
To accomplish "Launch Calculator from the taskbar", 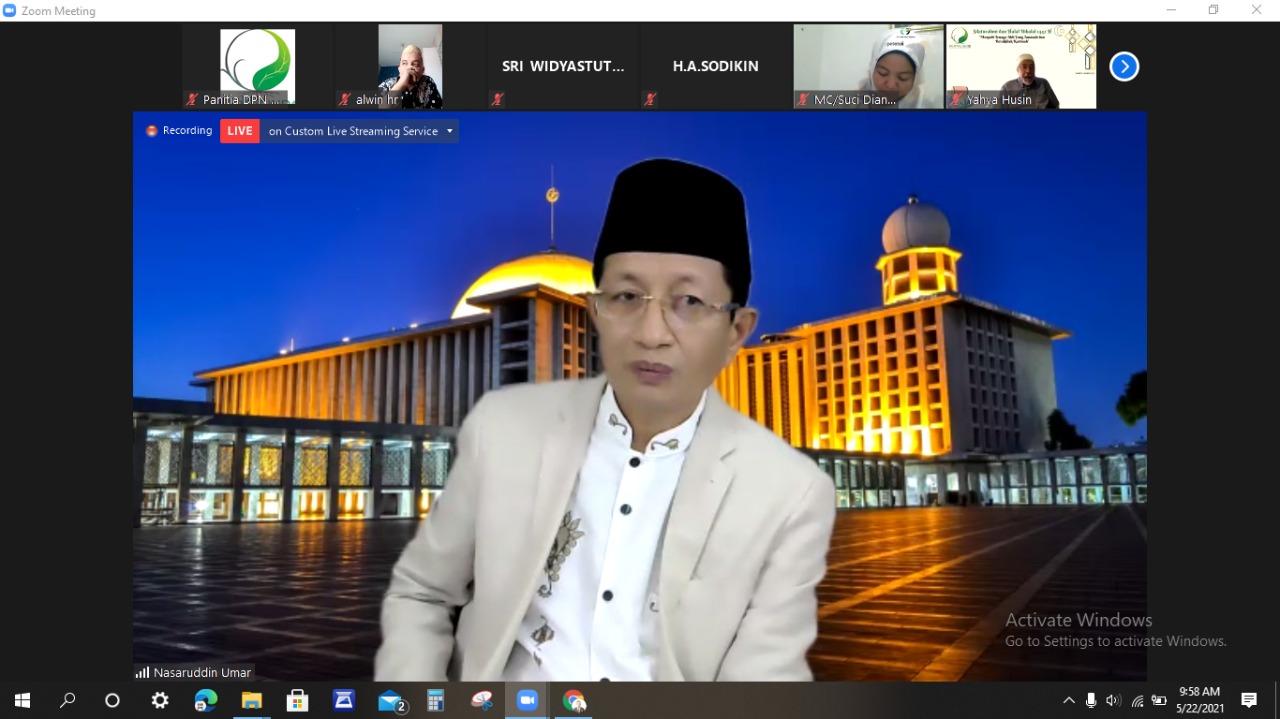I will pyautogui.click(x=435, y=700).
